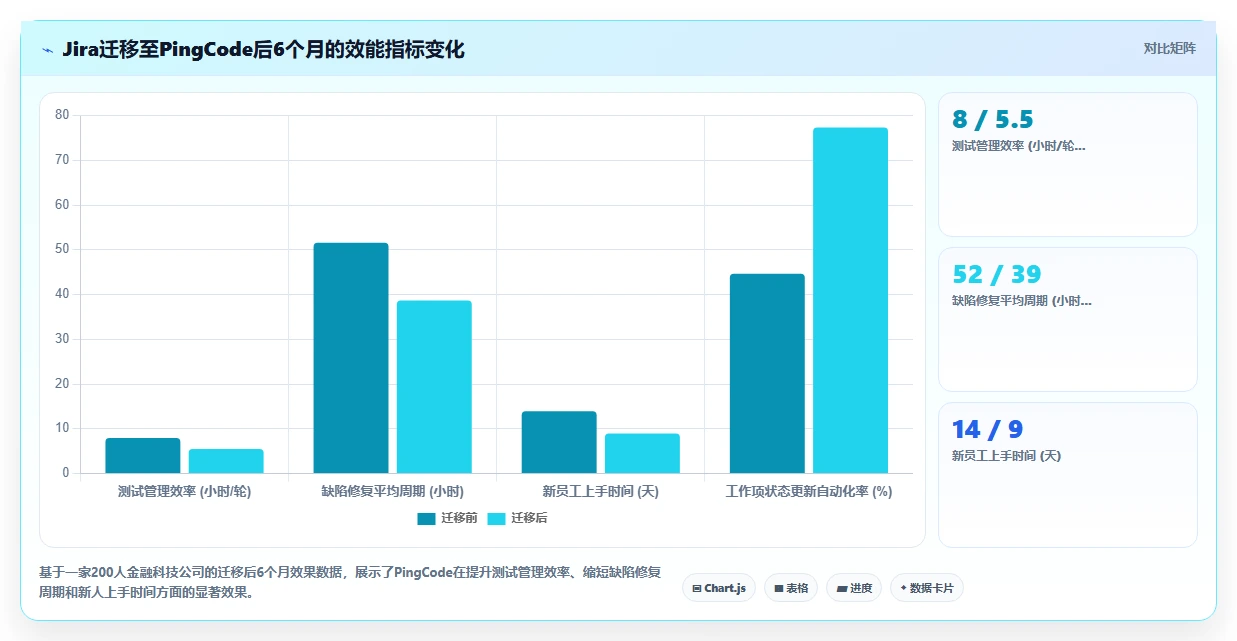This screenshot has height=641, width=1237.
Task: Toggle the 迁移前 legend item
Action: [x=447, y=518]
